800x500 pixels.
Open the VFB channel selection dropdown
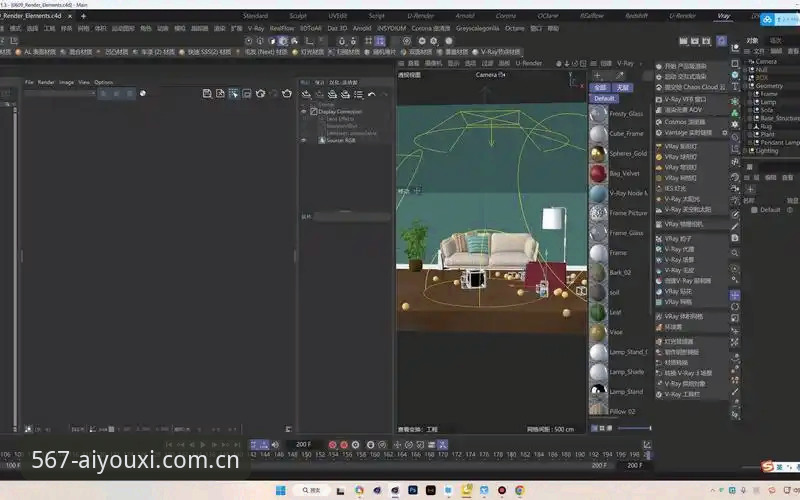pos(60,93)
